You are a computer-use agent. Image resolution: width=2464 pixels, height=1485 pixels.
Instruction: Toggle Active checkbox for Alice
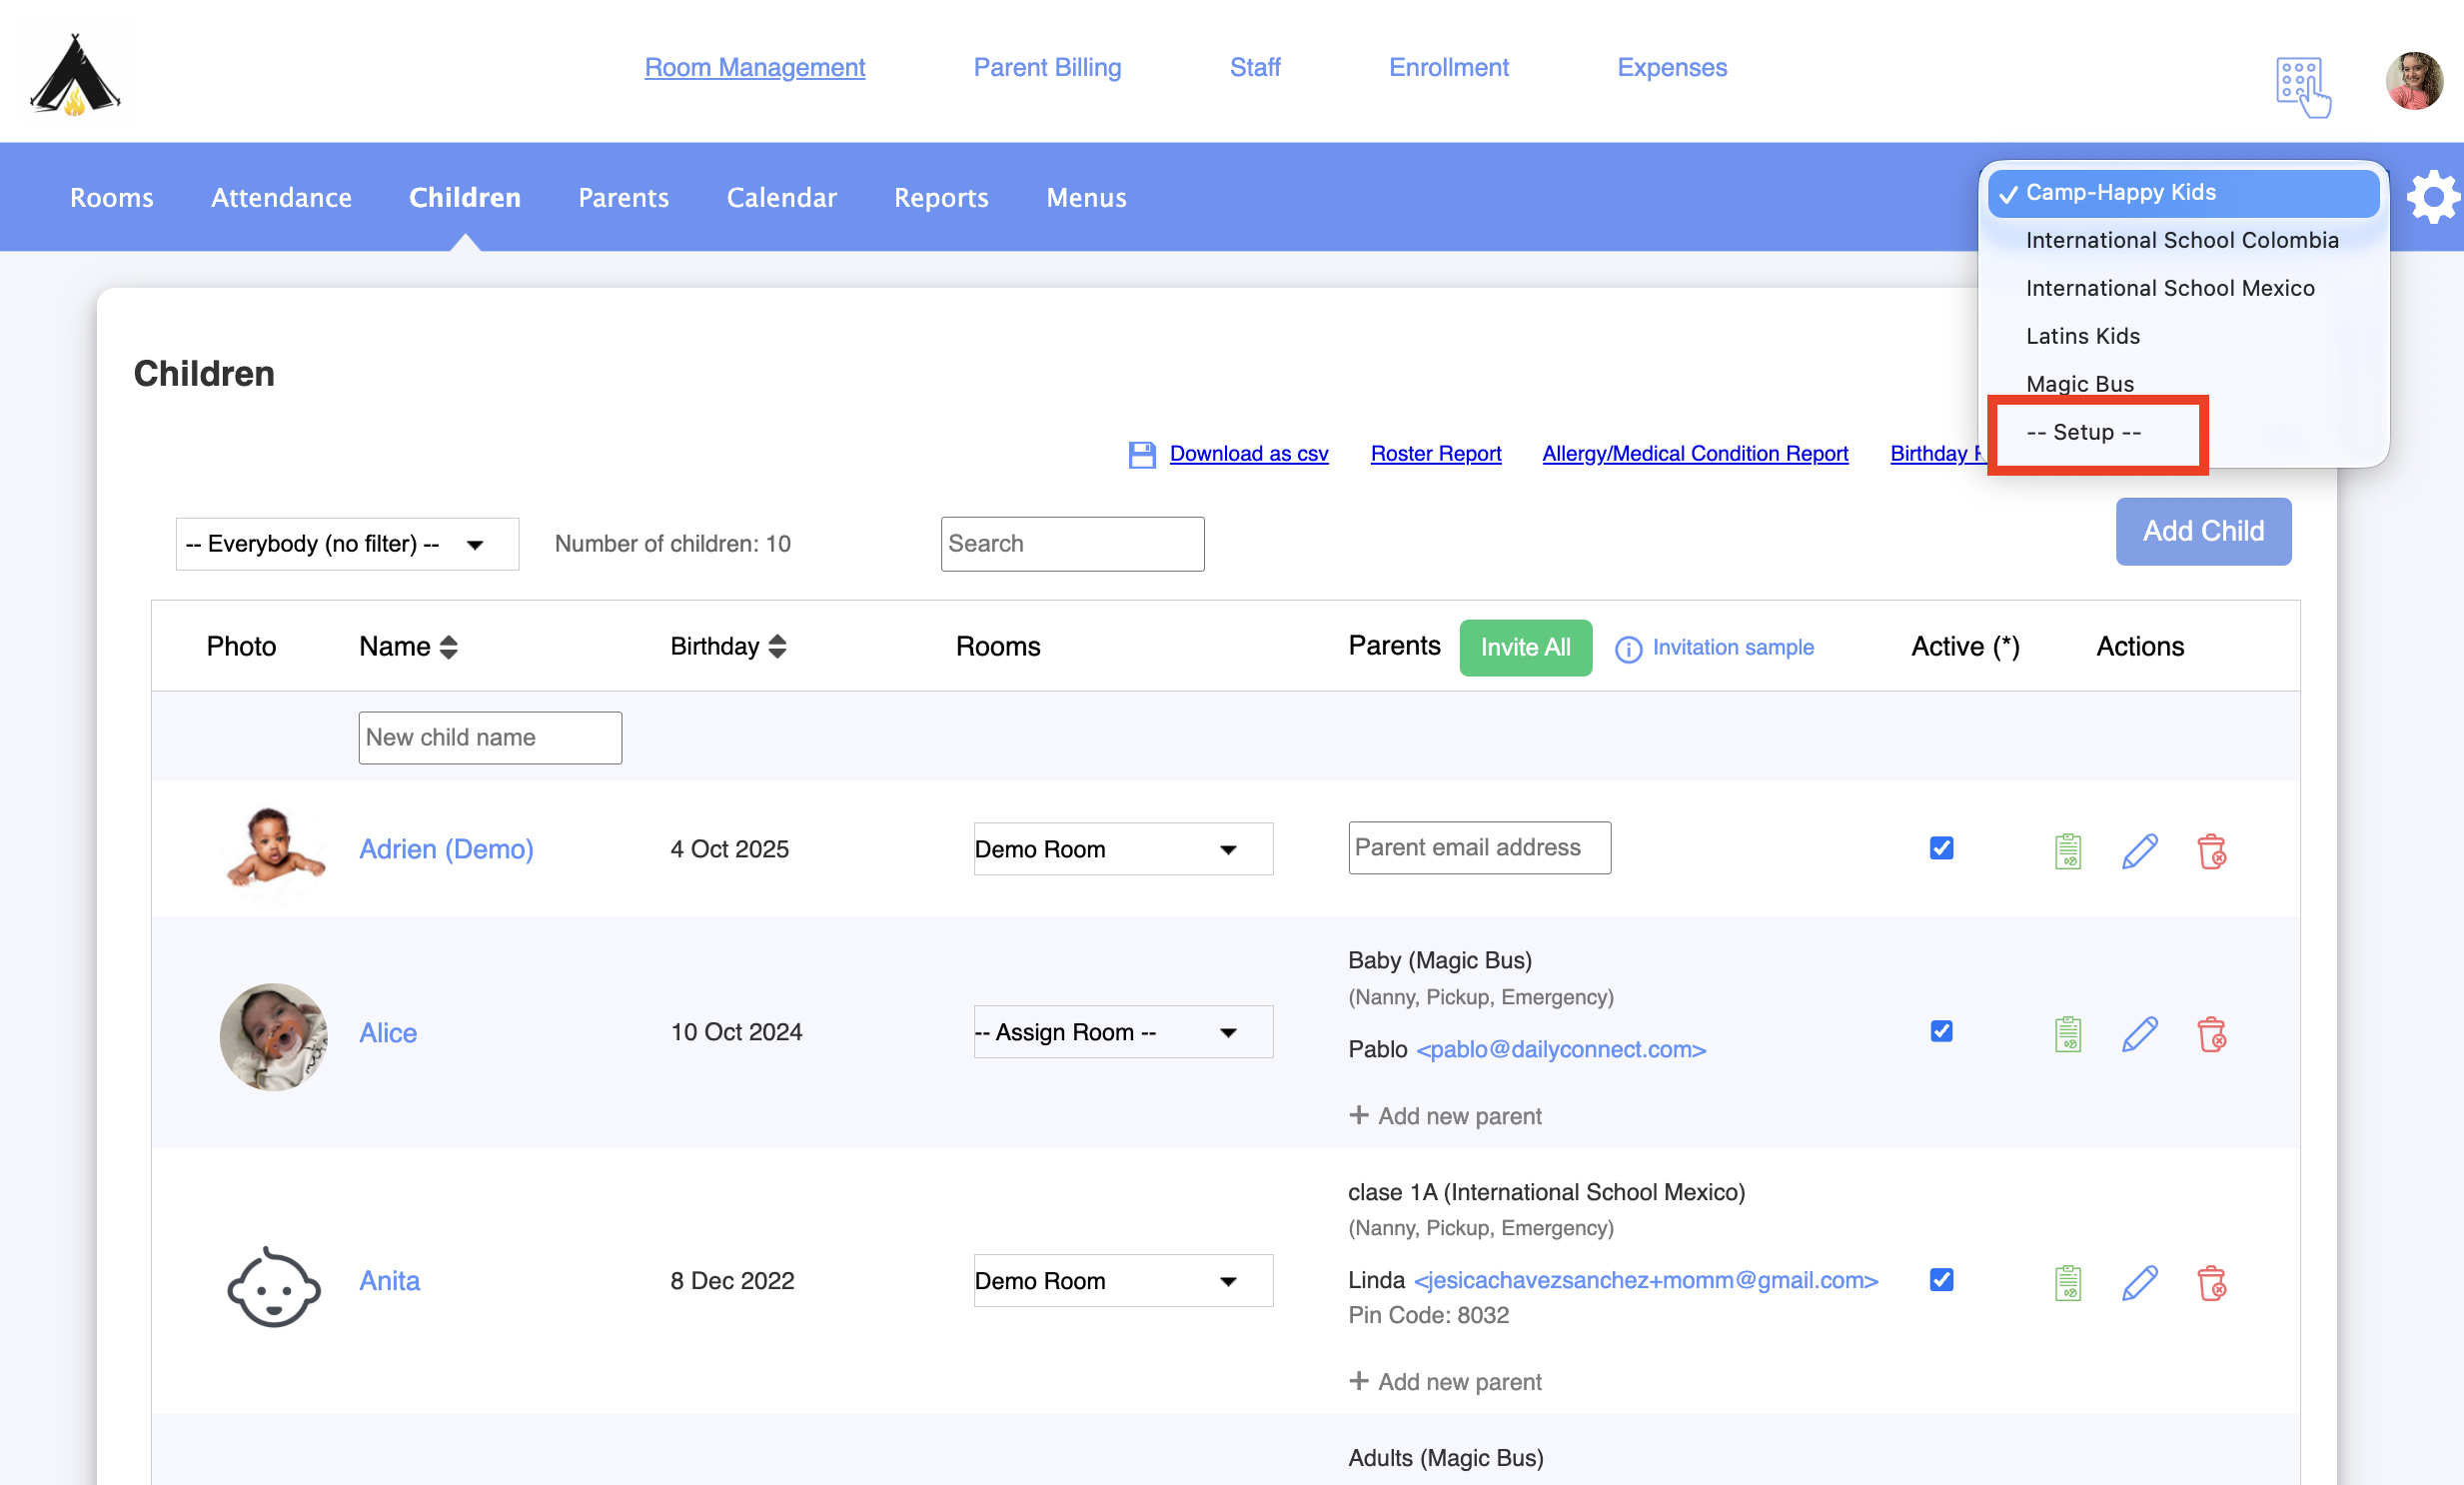point(1941,1031)
